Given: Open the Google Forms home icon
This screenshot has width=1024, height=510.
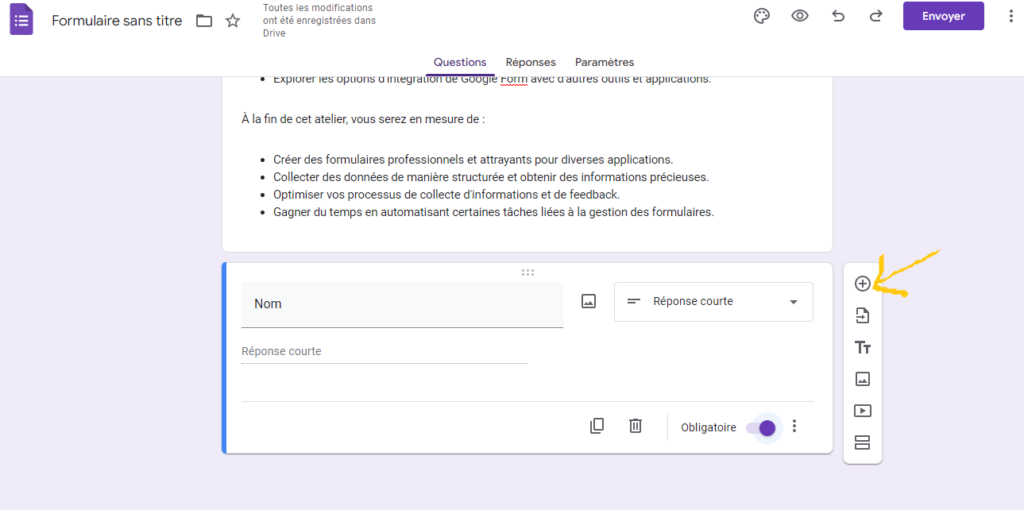Looking at the screenshot, I should 21,19.
